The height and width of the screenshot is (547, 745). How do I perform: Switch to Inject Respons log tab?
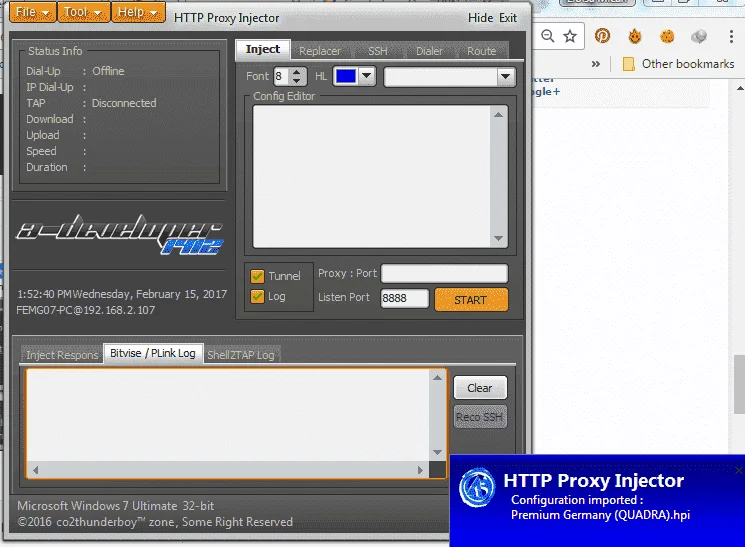[x=62, y=355]
